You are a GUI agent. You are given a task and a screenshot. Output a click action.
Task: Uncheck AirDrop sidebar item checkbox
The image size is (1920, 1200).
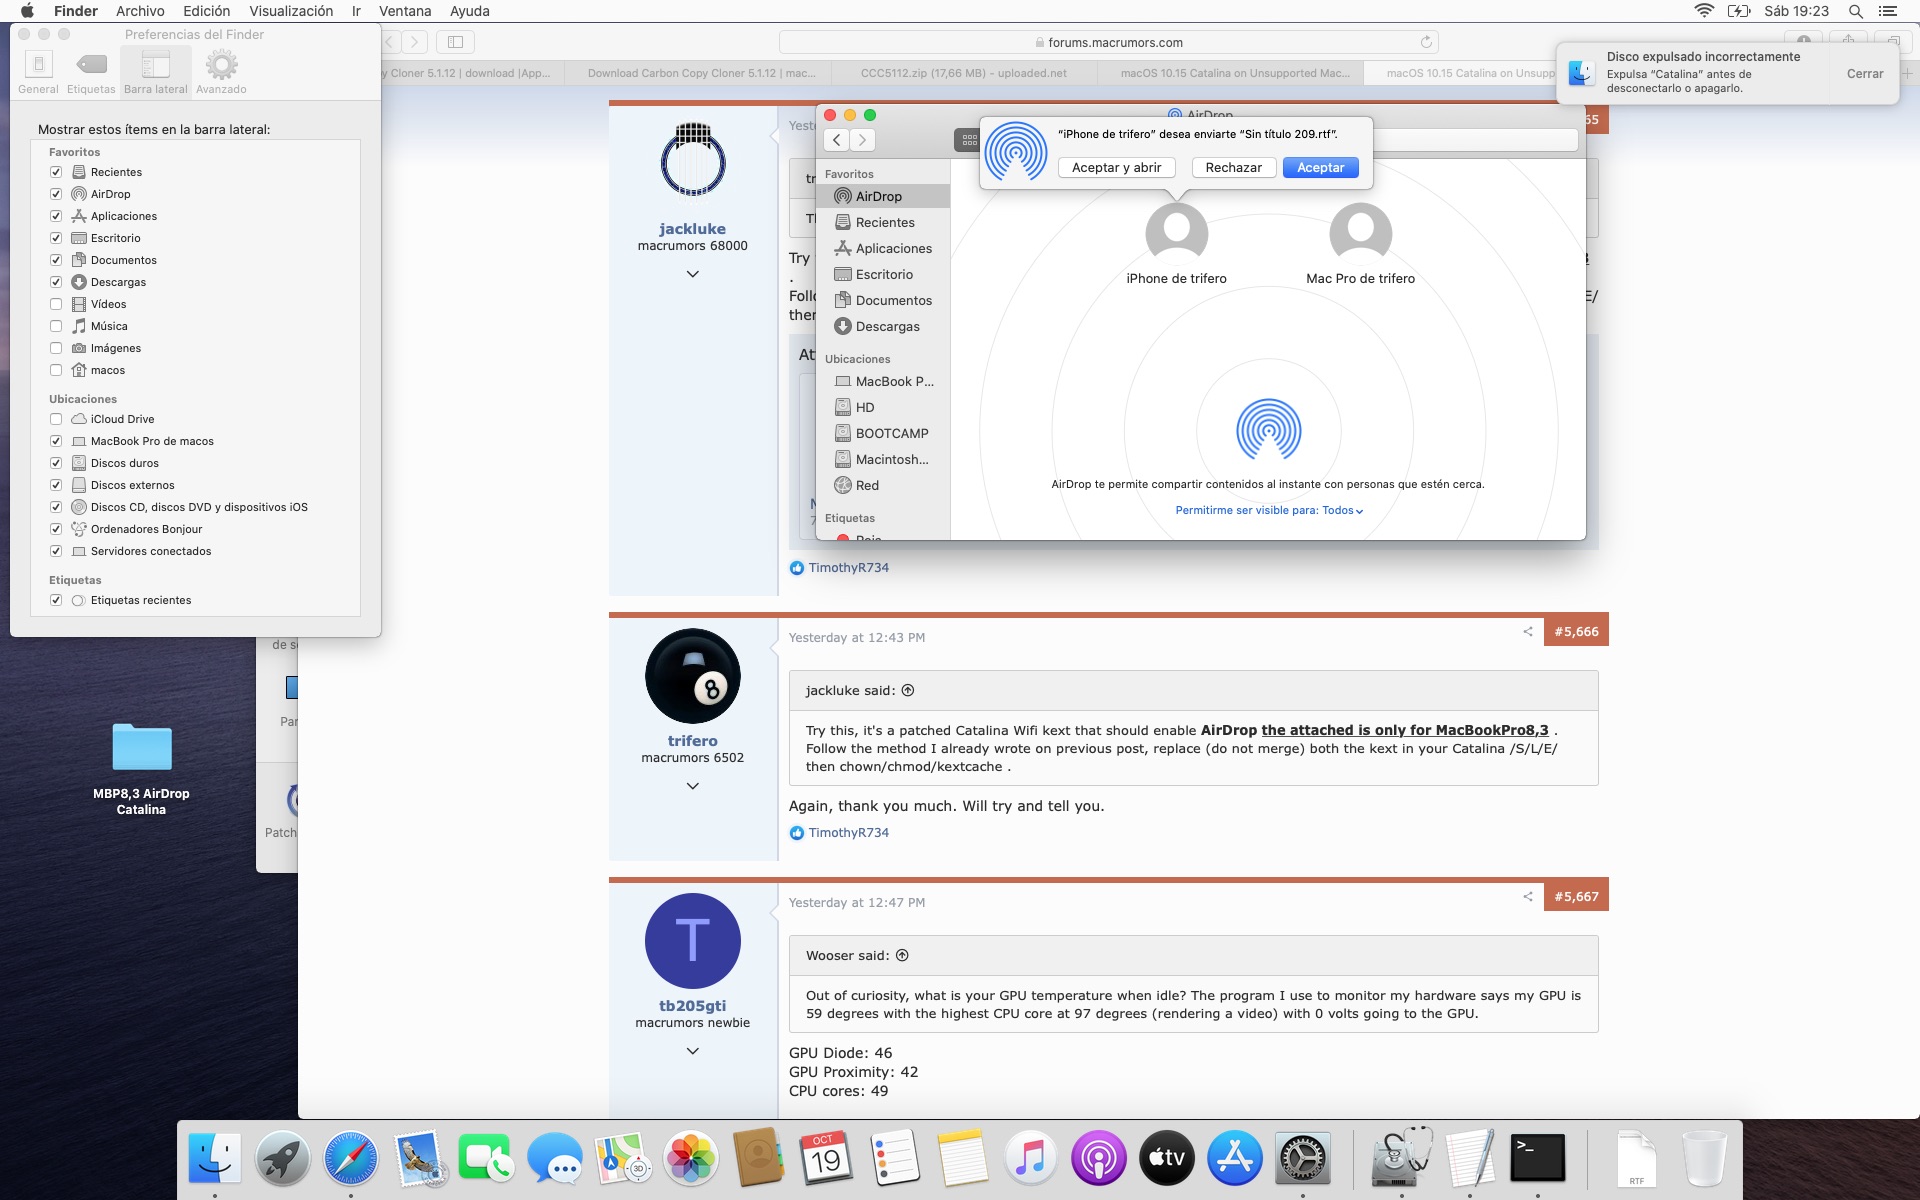pos(56,194)
